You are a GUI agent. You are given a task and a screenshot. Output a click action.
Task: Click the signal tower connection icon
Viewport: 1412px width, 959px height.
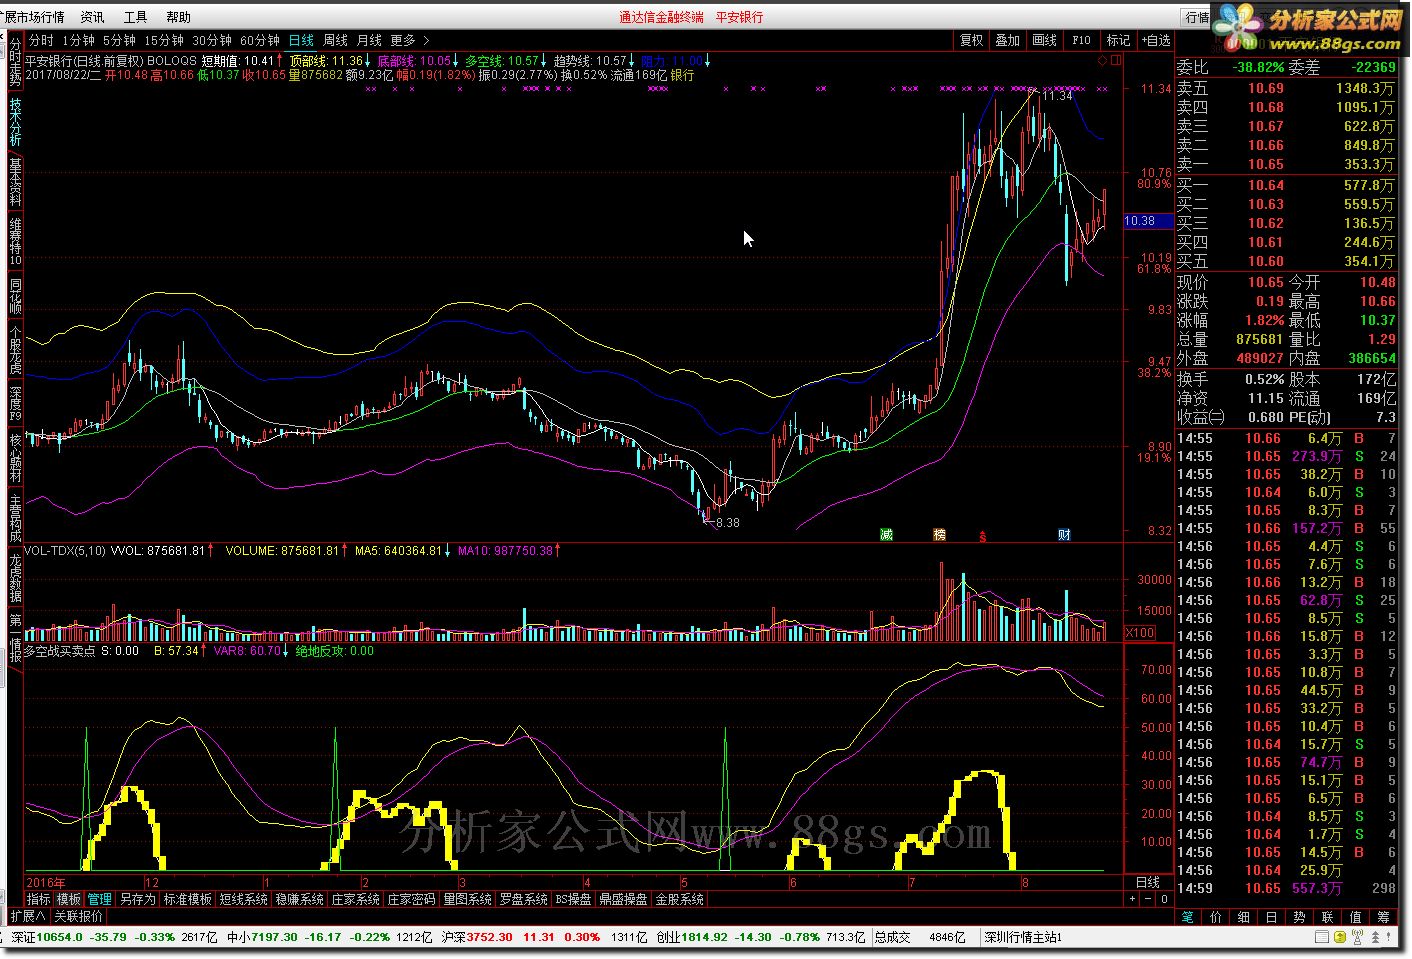coord(1359,938)
